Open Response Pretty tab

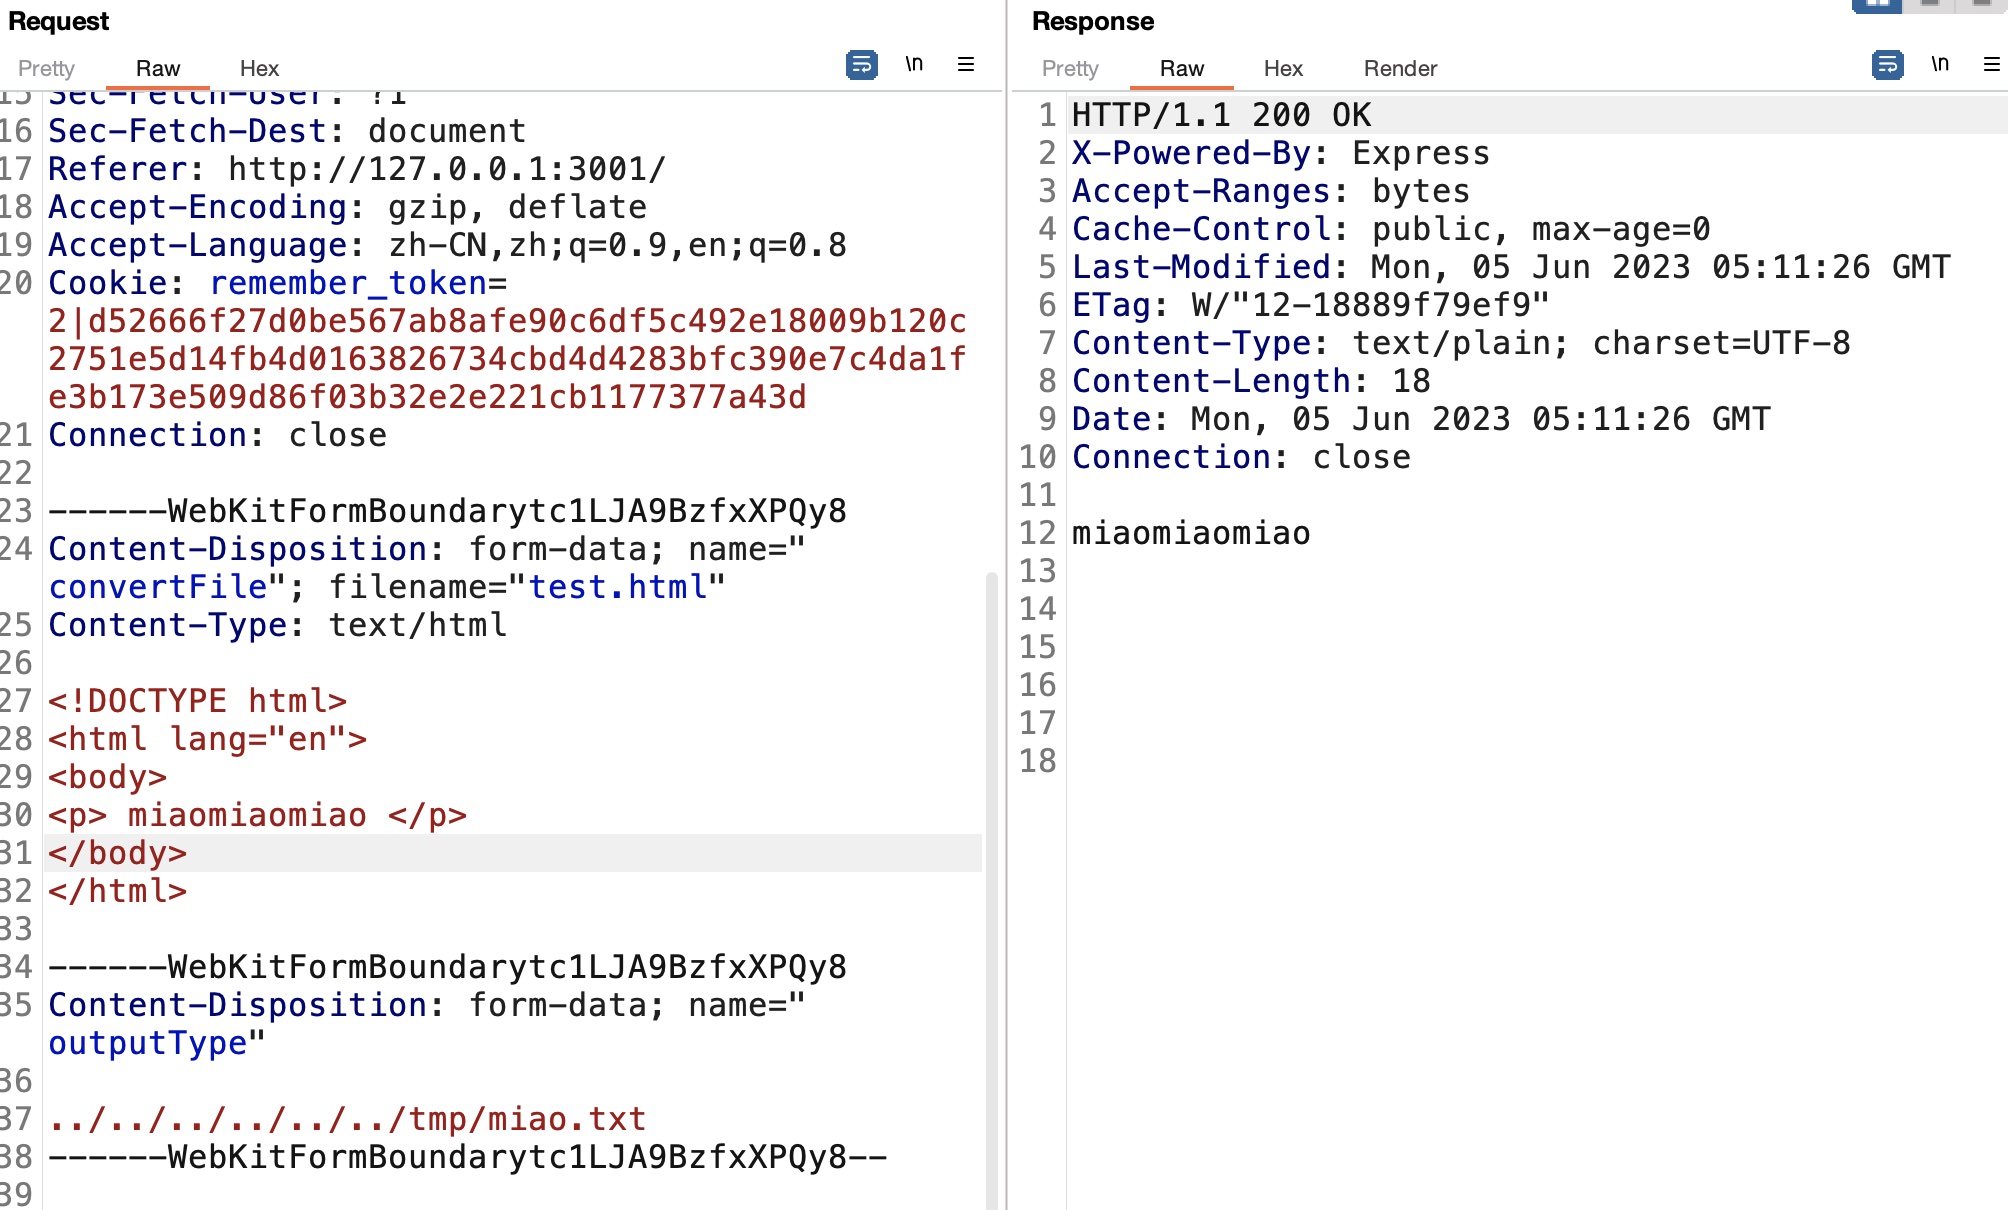coord(1070,68)
